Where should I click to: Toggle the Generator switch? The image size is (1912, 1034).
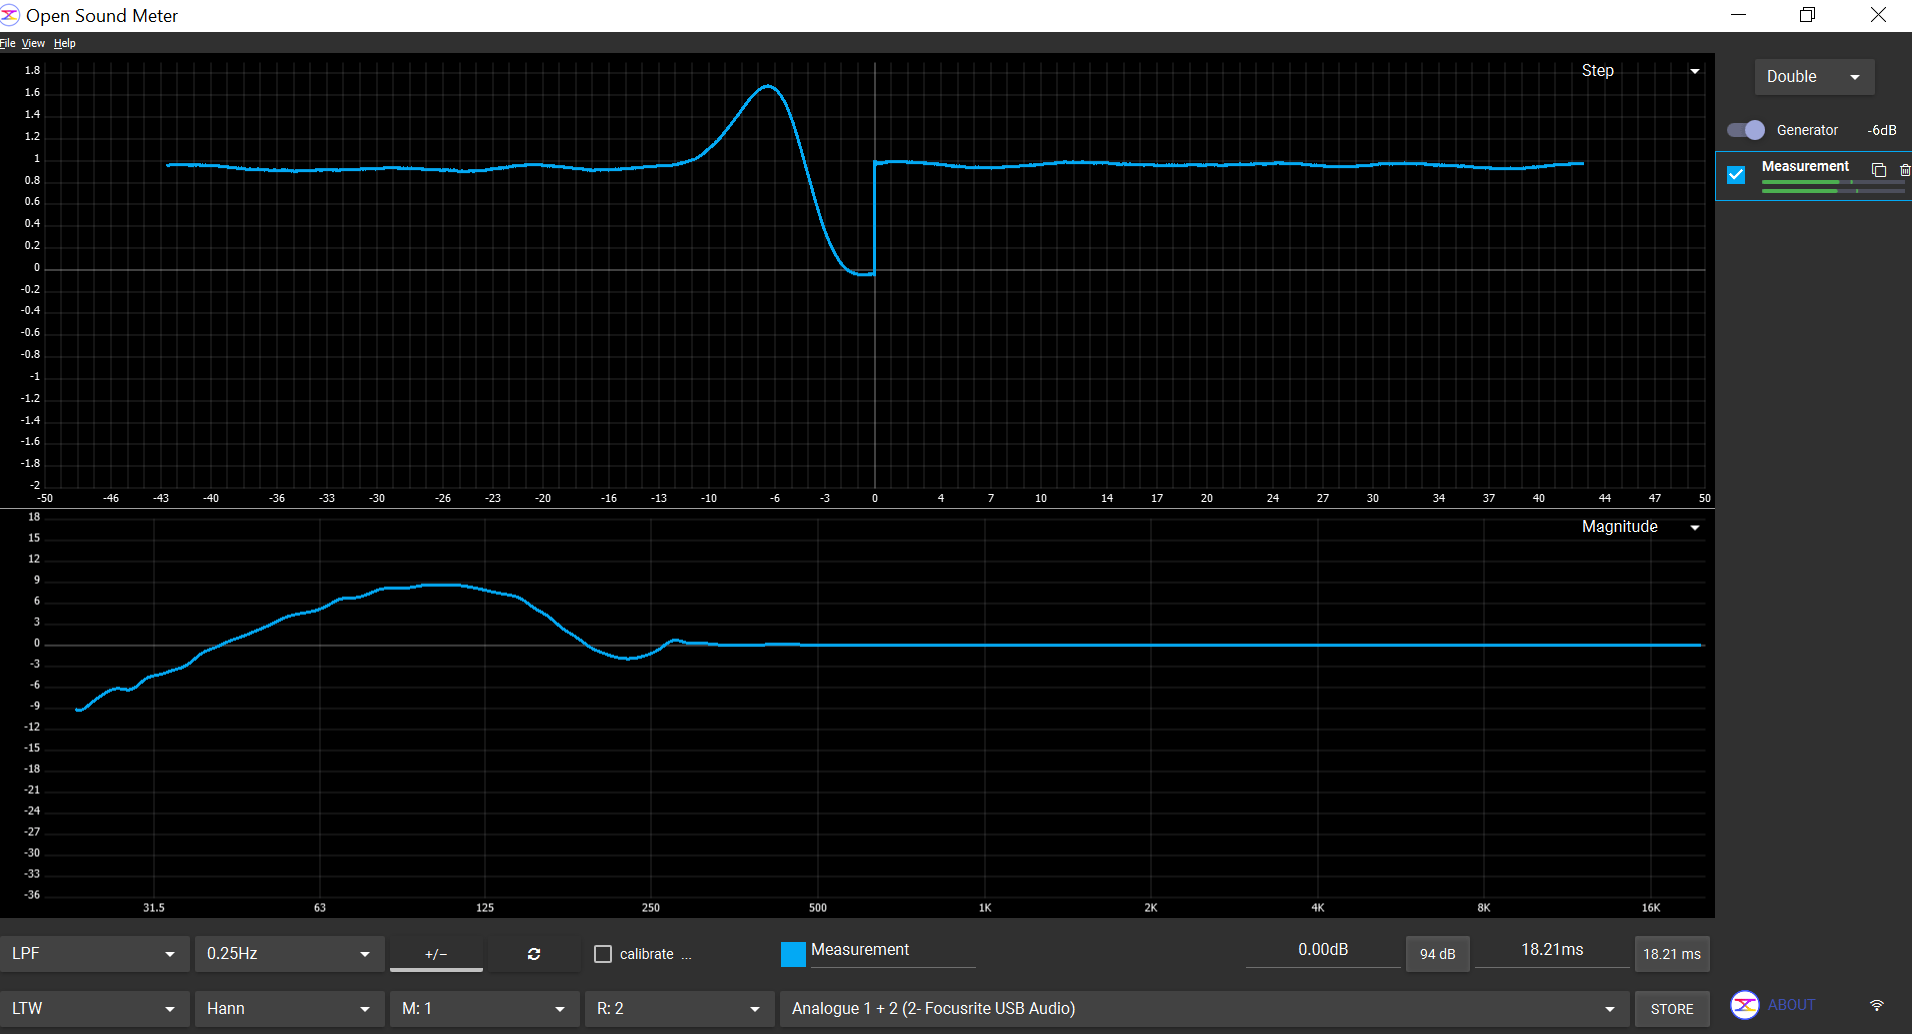[1746, 130]
